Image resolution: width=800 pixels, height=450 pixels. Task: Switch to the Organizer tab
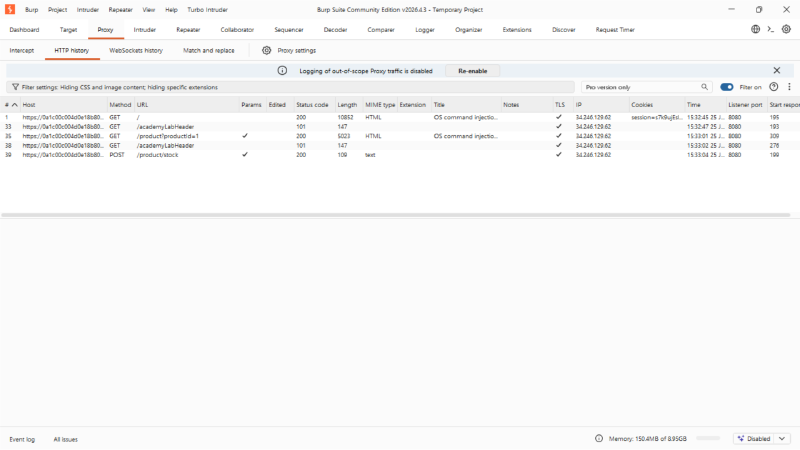click(468, 30)
